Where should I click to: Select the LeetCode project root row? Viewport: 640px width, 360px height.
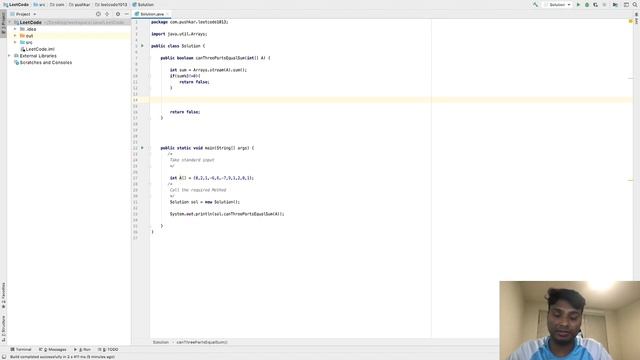click(x=69, y=22)
